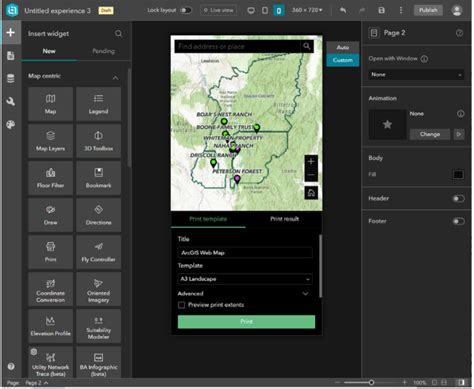Screen dimensions: 474x389
Task: Click the undo arrow in top toolbar
Action: pos(343,10)
